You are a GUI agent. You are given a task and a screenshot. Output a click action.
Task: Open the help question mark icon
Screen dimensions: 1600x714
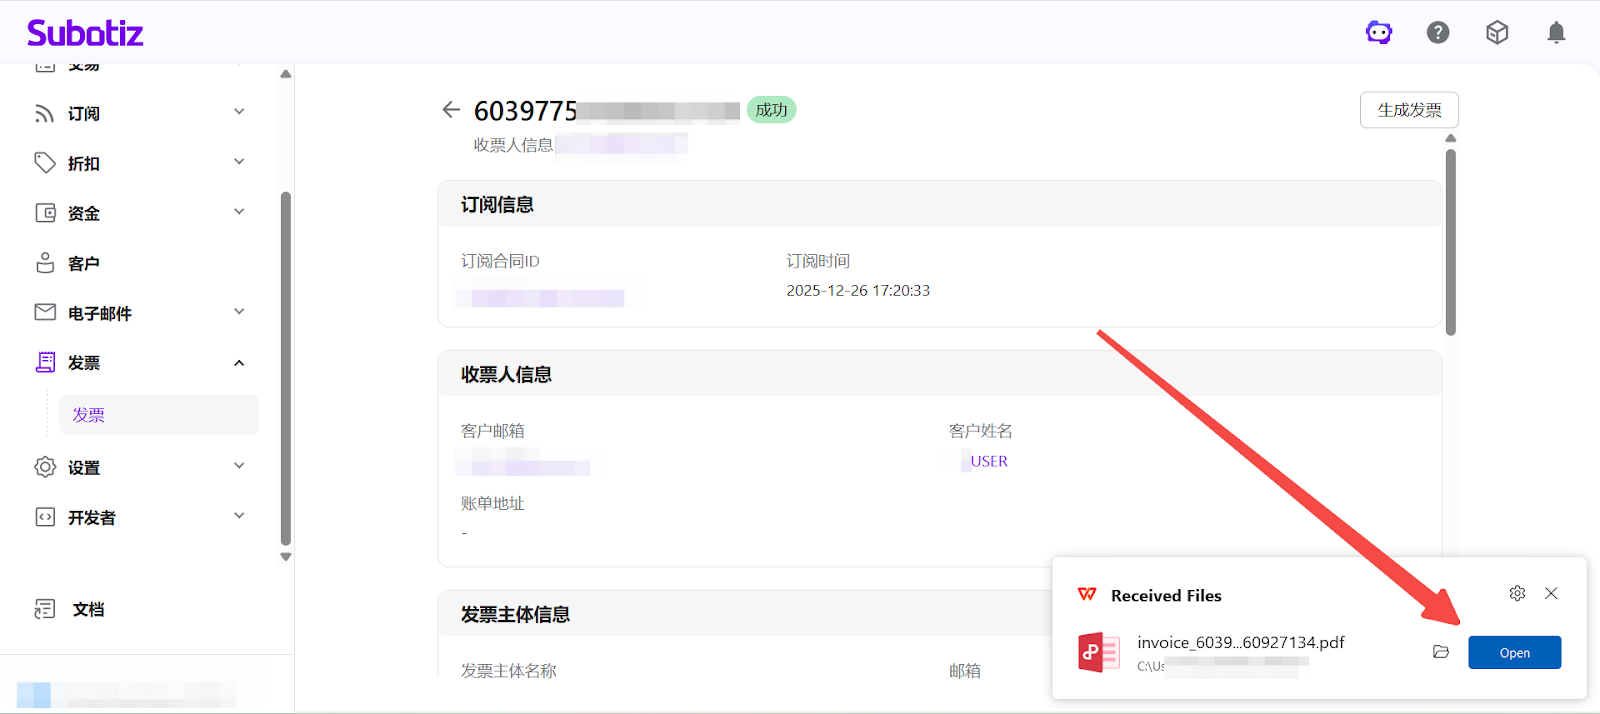pyautogui.click(x=1438, y=33)
